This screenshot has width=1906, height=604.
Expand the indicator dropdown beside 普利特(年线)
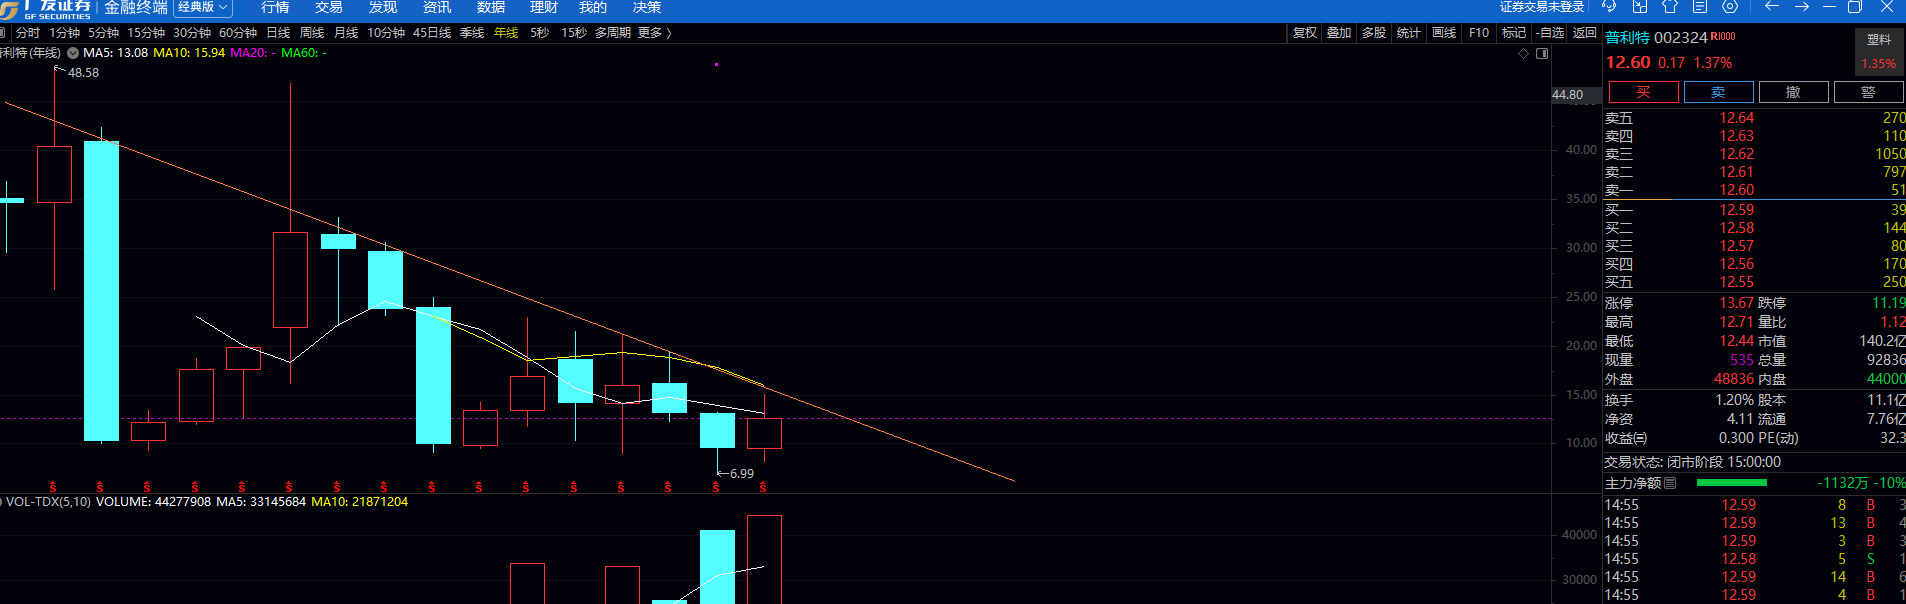click(x=73, y=53)
